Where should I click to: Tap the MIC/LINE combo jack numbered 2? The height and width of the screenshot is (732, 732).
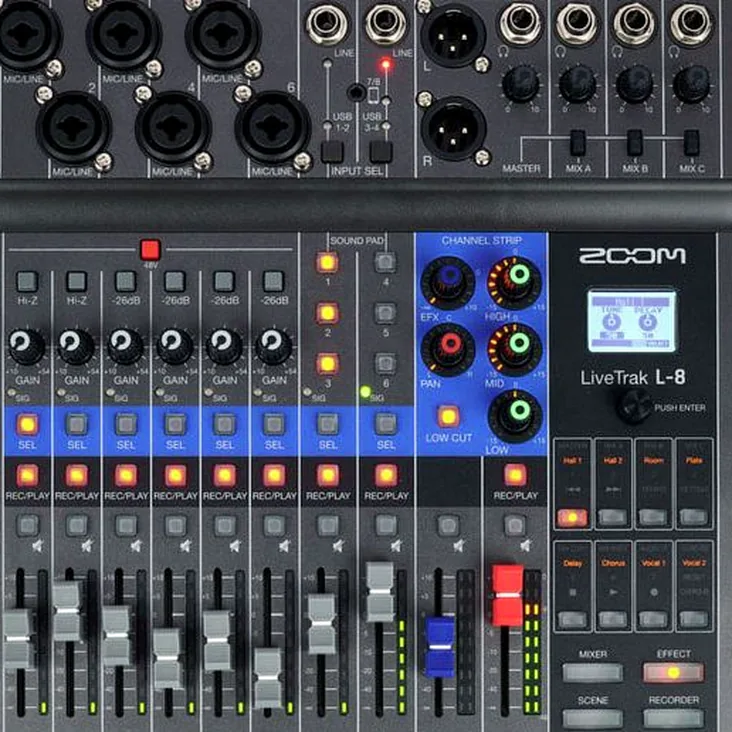(74, 127)
